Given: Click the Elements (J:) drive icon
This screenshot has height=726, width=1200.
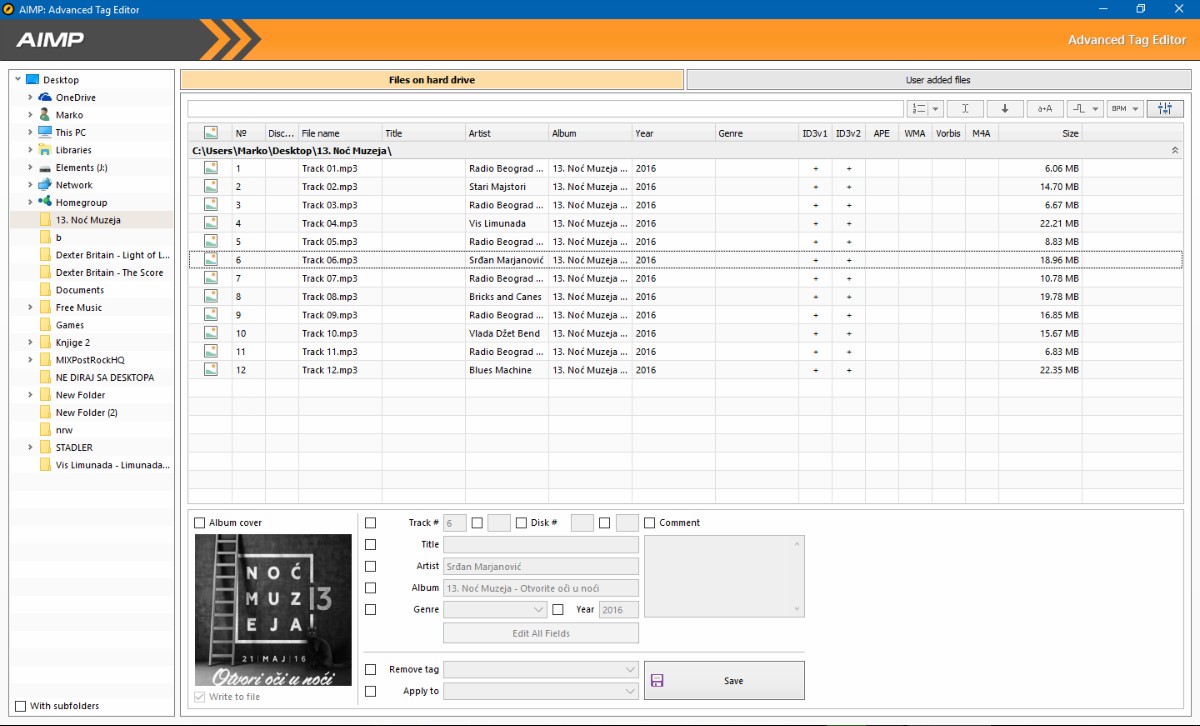Looking at the screenshot, I should coord(45,167).
